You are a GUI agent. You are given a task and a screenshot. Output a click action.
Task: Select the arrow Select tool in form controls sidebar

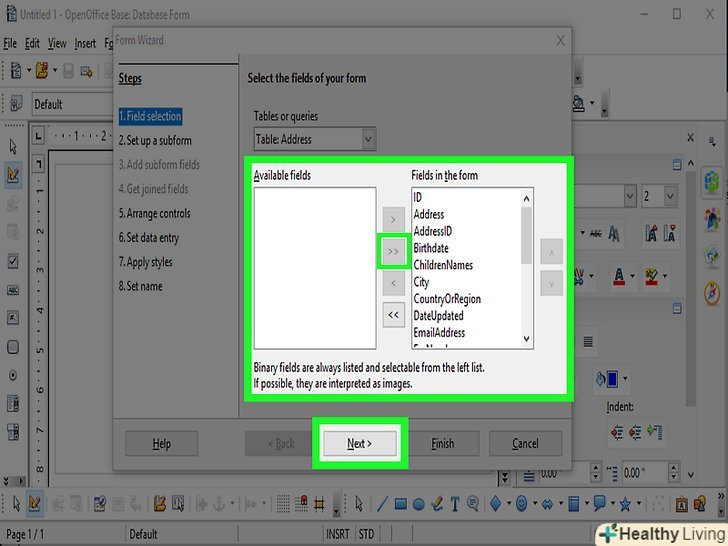(x=13, y=146)
